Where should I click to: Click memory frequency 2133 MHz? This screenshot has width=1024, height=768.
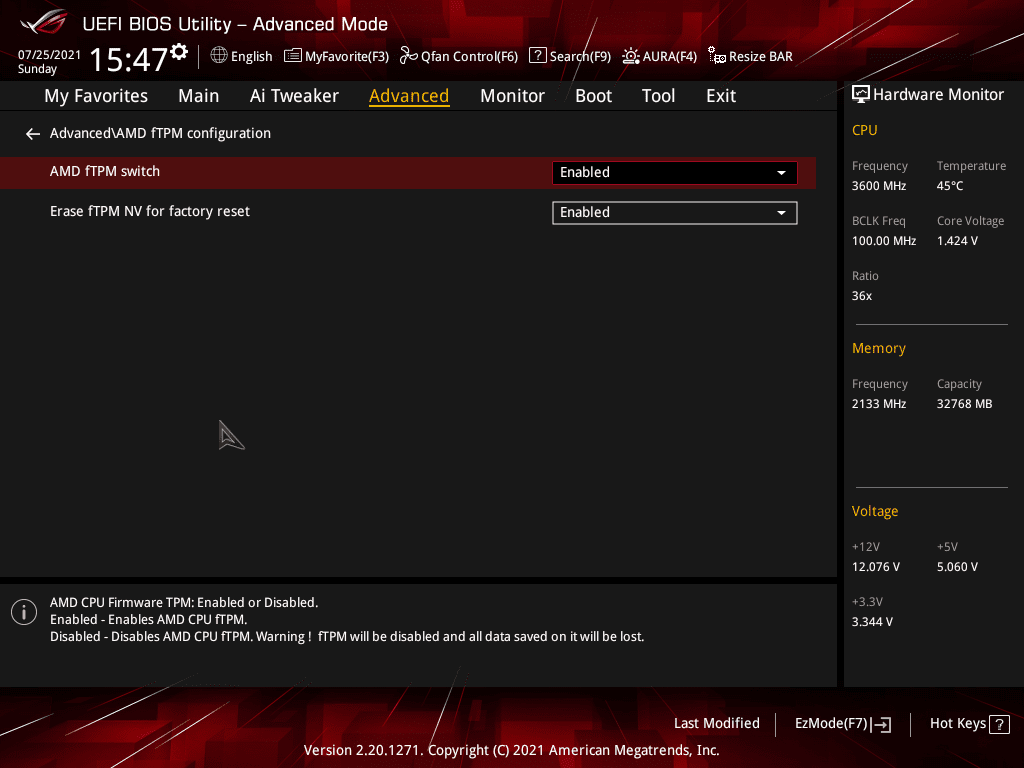(x=878, y=404)
